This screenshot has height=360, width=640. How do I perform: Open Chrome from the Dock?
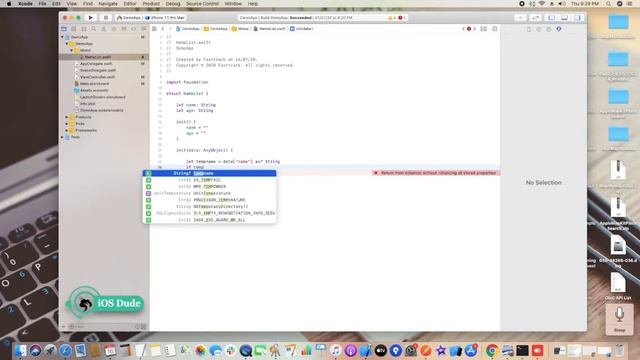coord(492,350)
